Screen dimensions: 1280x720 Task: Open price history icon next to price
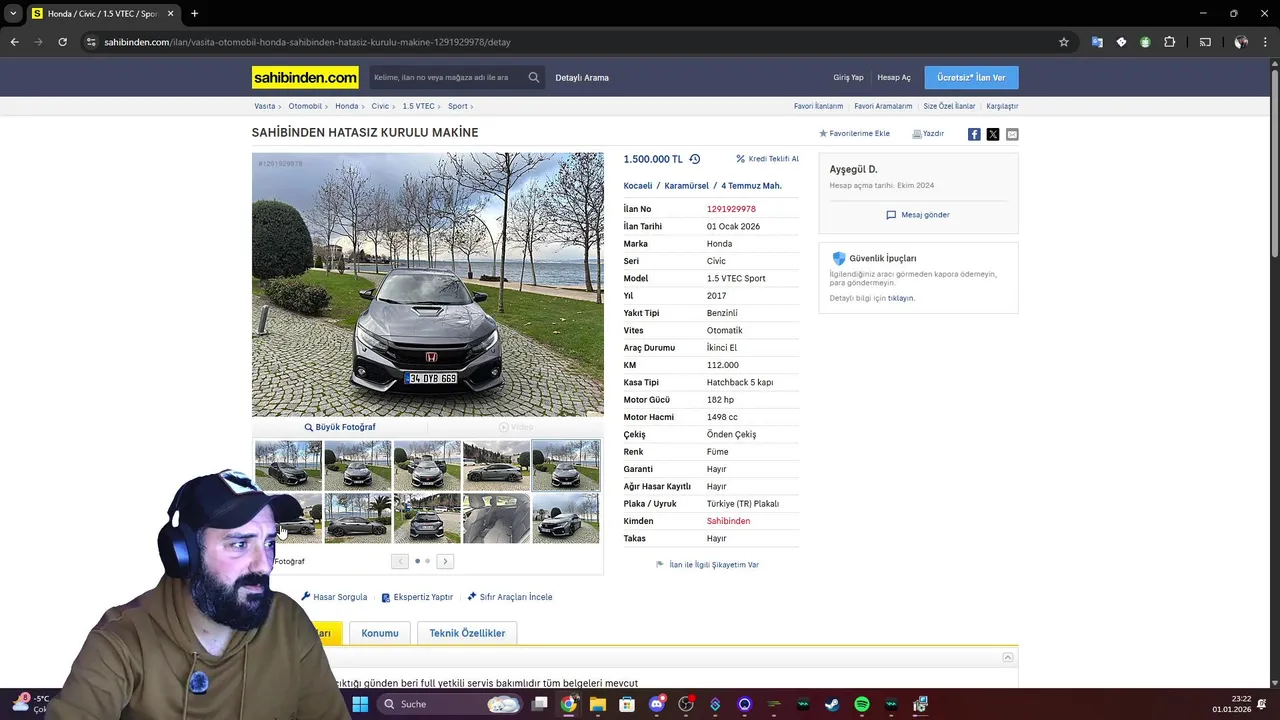click(x=695, y=159)
